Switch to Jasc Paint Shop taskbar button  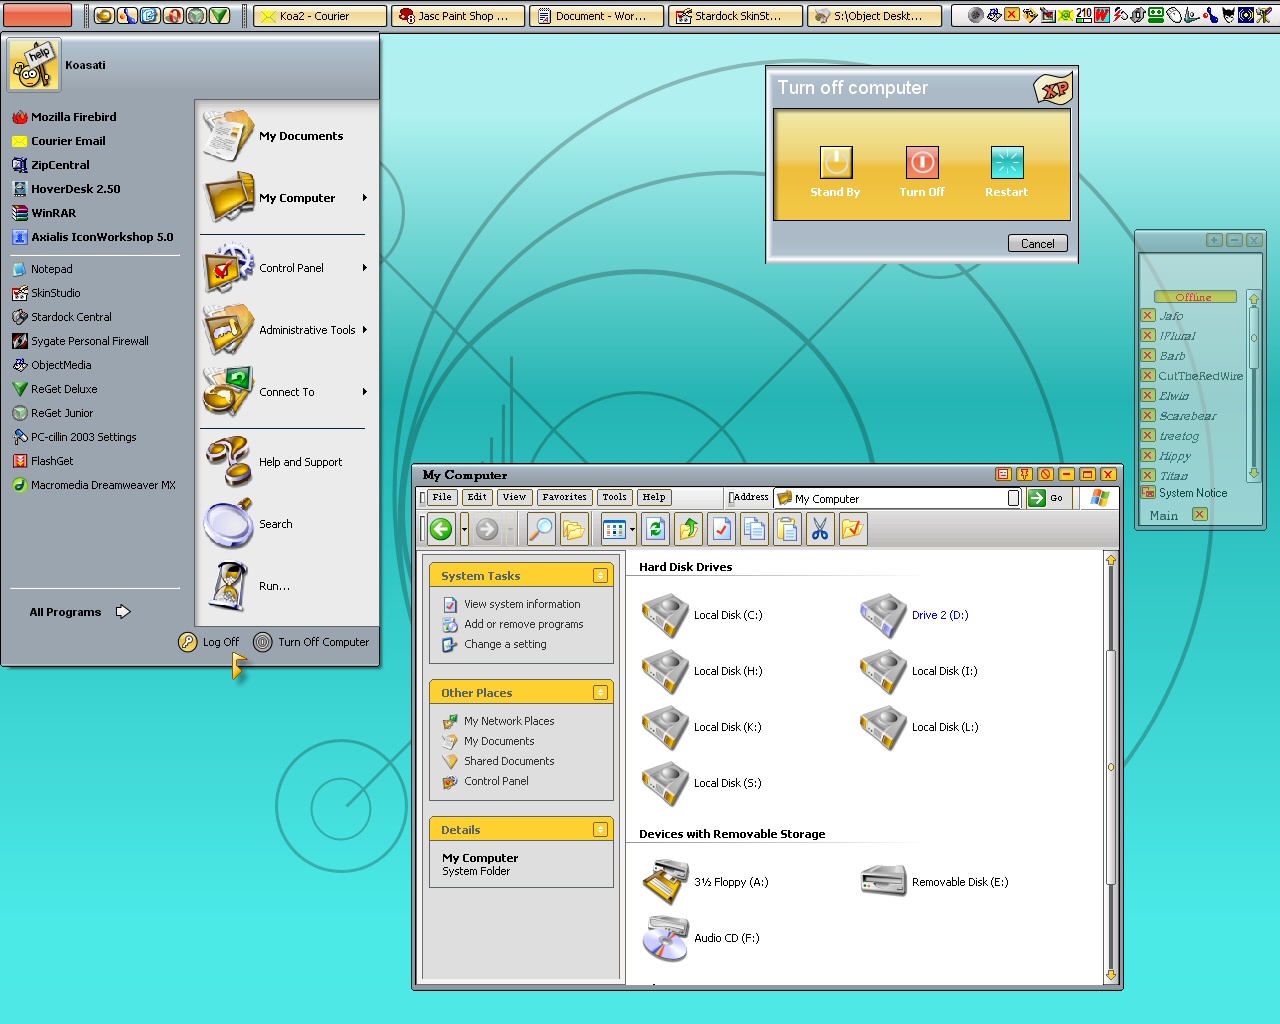point(458,16)
